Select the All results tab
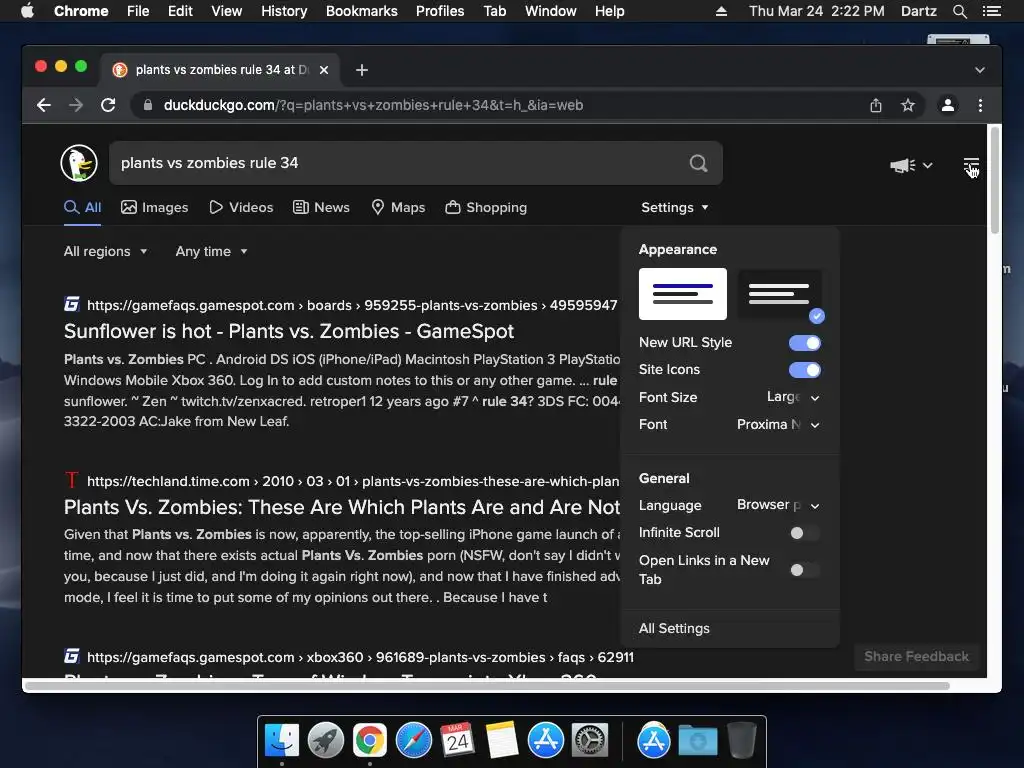 point(82,208)
